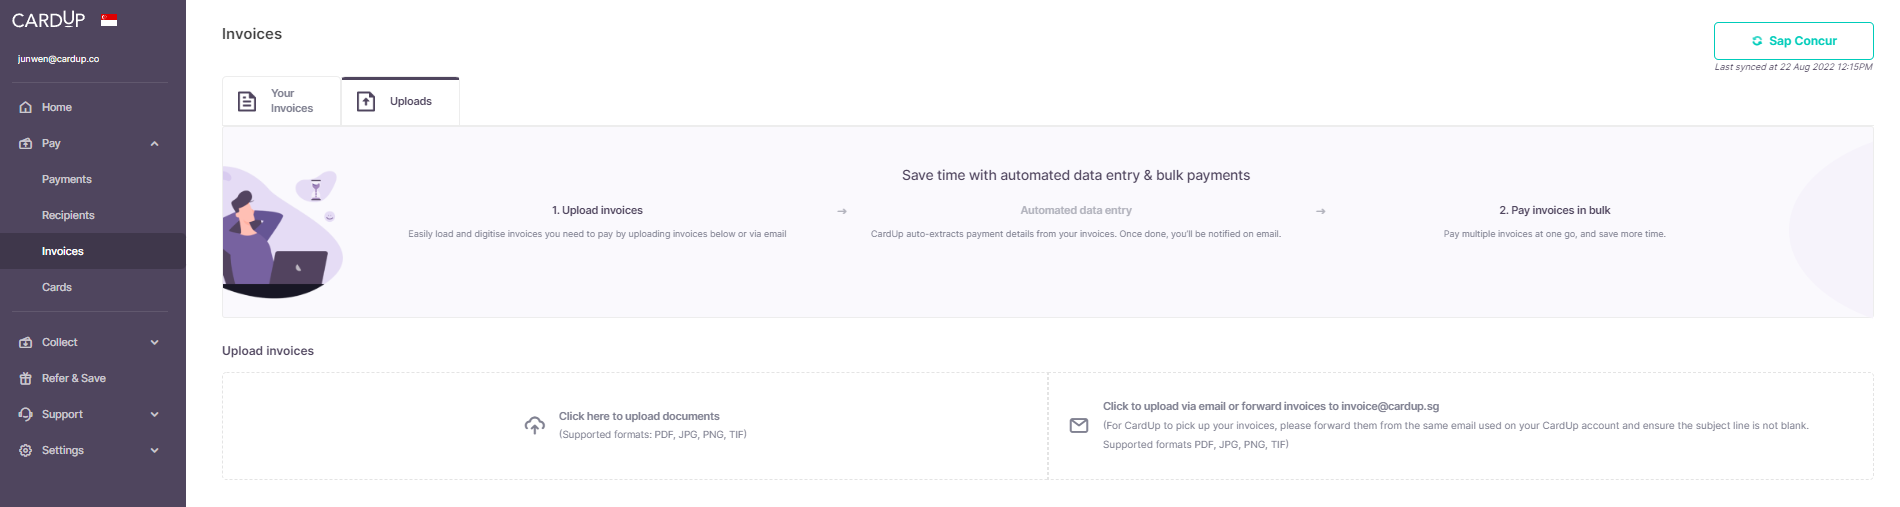Expand the Settings menu chevron
1900x507 pixels.
[x=155, y=451]
